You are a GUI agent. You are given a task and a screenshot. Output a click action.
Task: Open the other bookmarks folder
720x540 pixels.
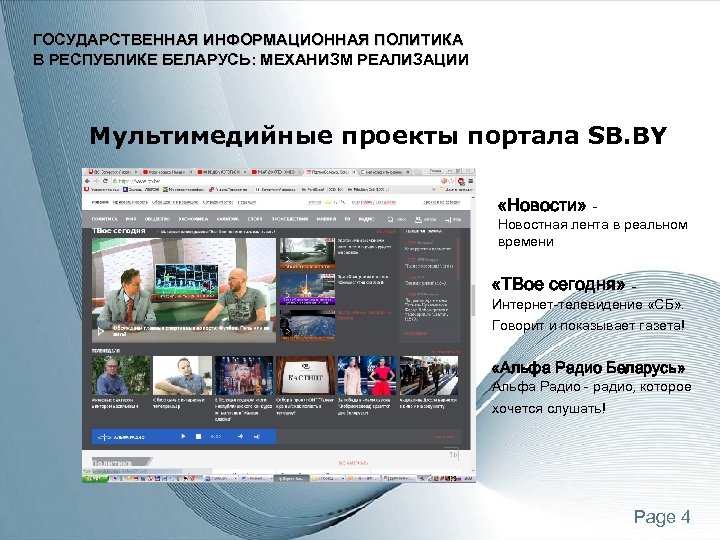click(456, 189)
